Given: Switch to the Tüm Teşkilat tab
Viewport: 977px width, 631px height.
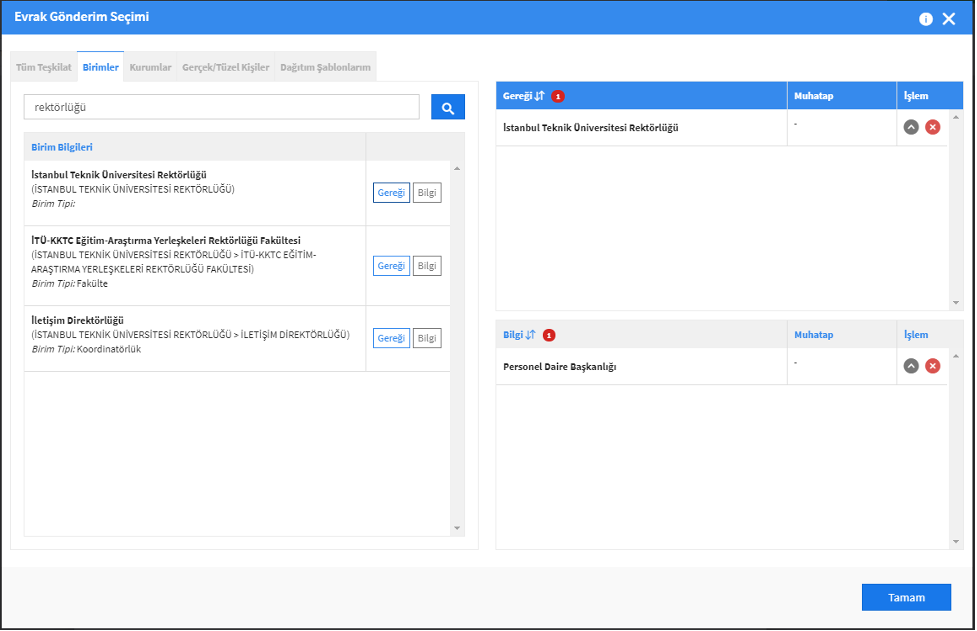Looking at the screenshot, I should coord(44,67).
